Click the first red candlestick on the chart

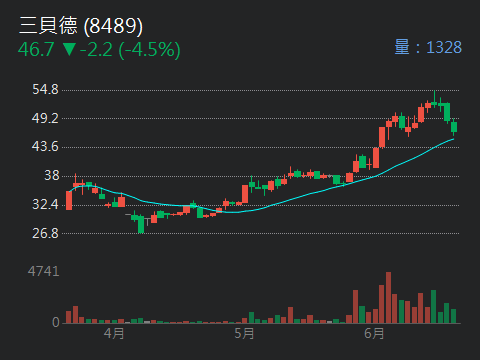[69, 200]
